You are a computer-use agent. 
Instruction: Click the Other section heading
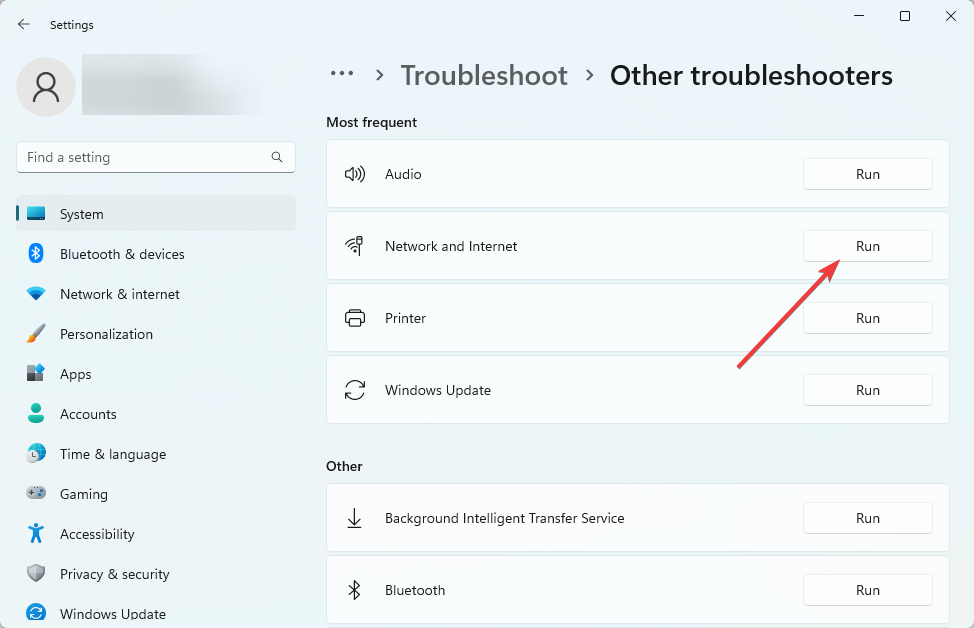(344, 466)
